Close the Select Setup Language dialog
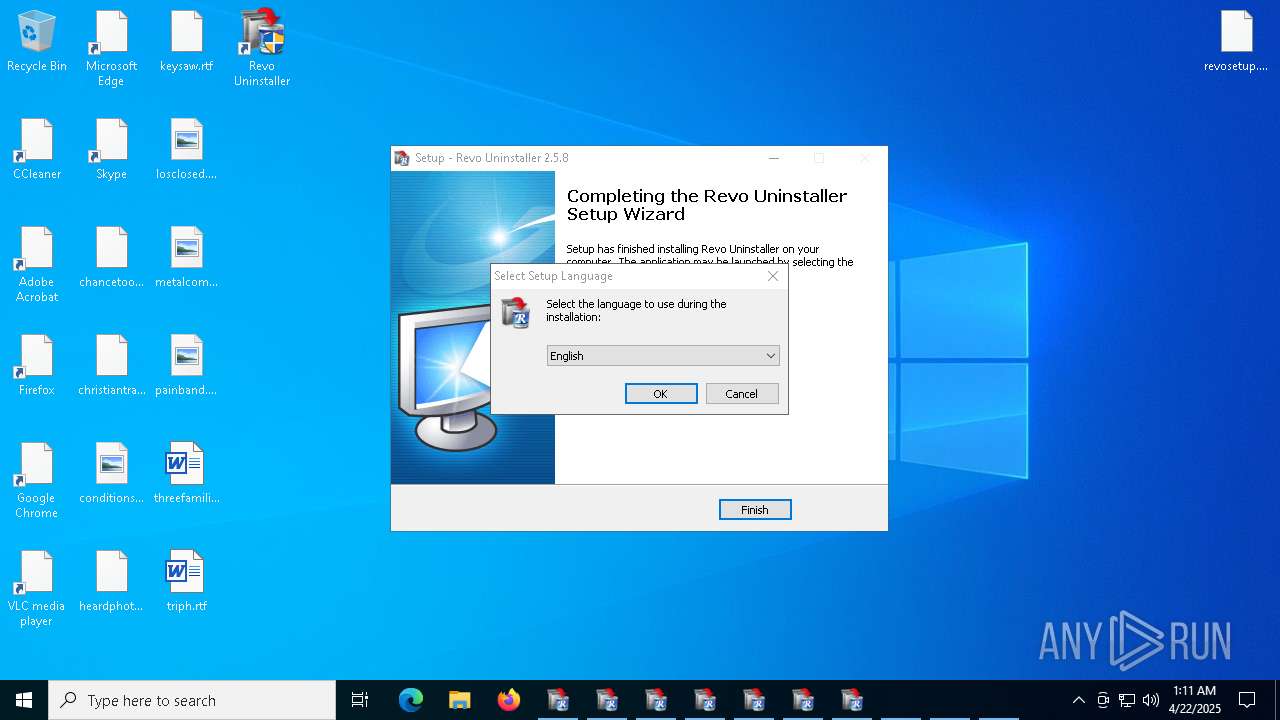The height and width of the screenshot is (720, 1280). click(x=773, y=276)
